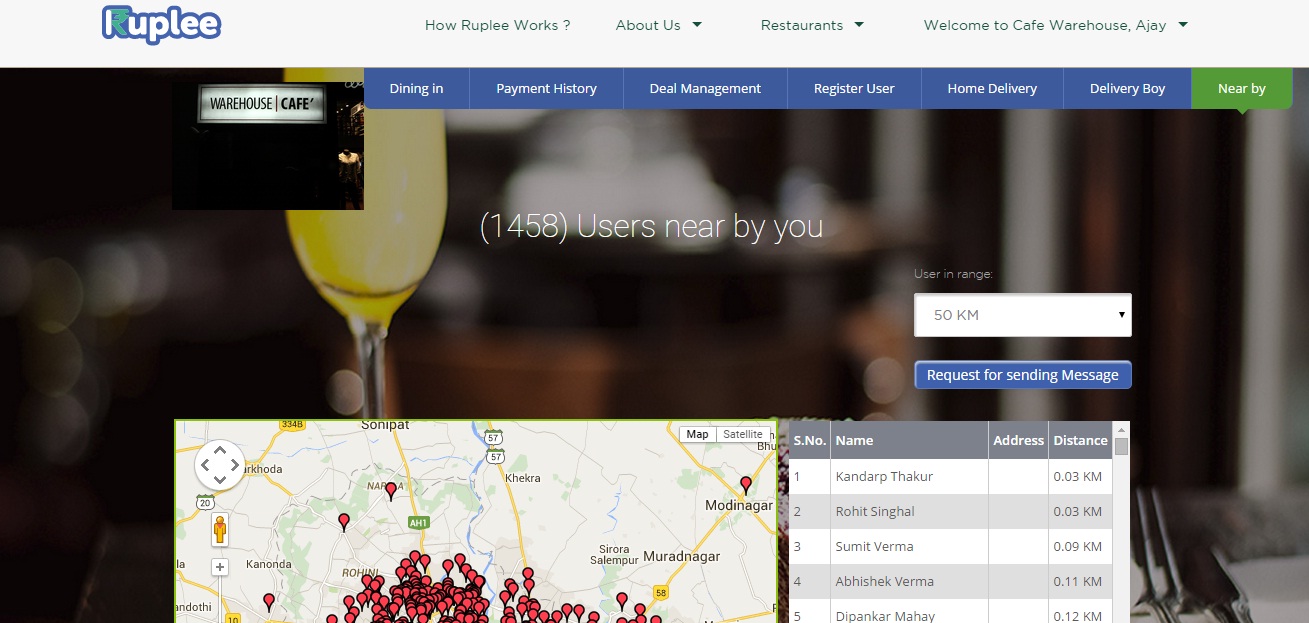Click the map pin near Modinagar
This screenshot has height=623, width=1309.
click(x=745, y=485)
